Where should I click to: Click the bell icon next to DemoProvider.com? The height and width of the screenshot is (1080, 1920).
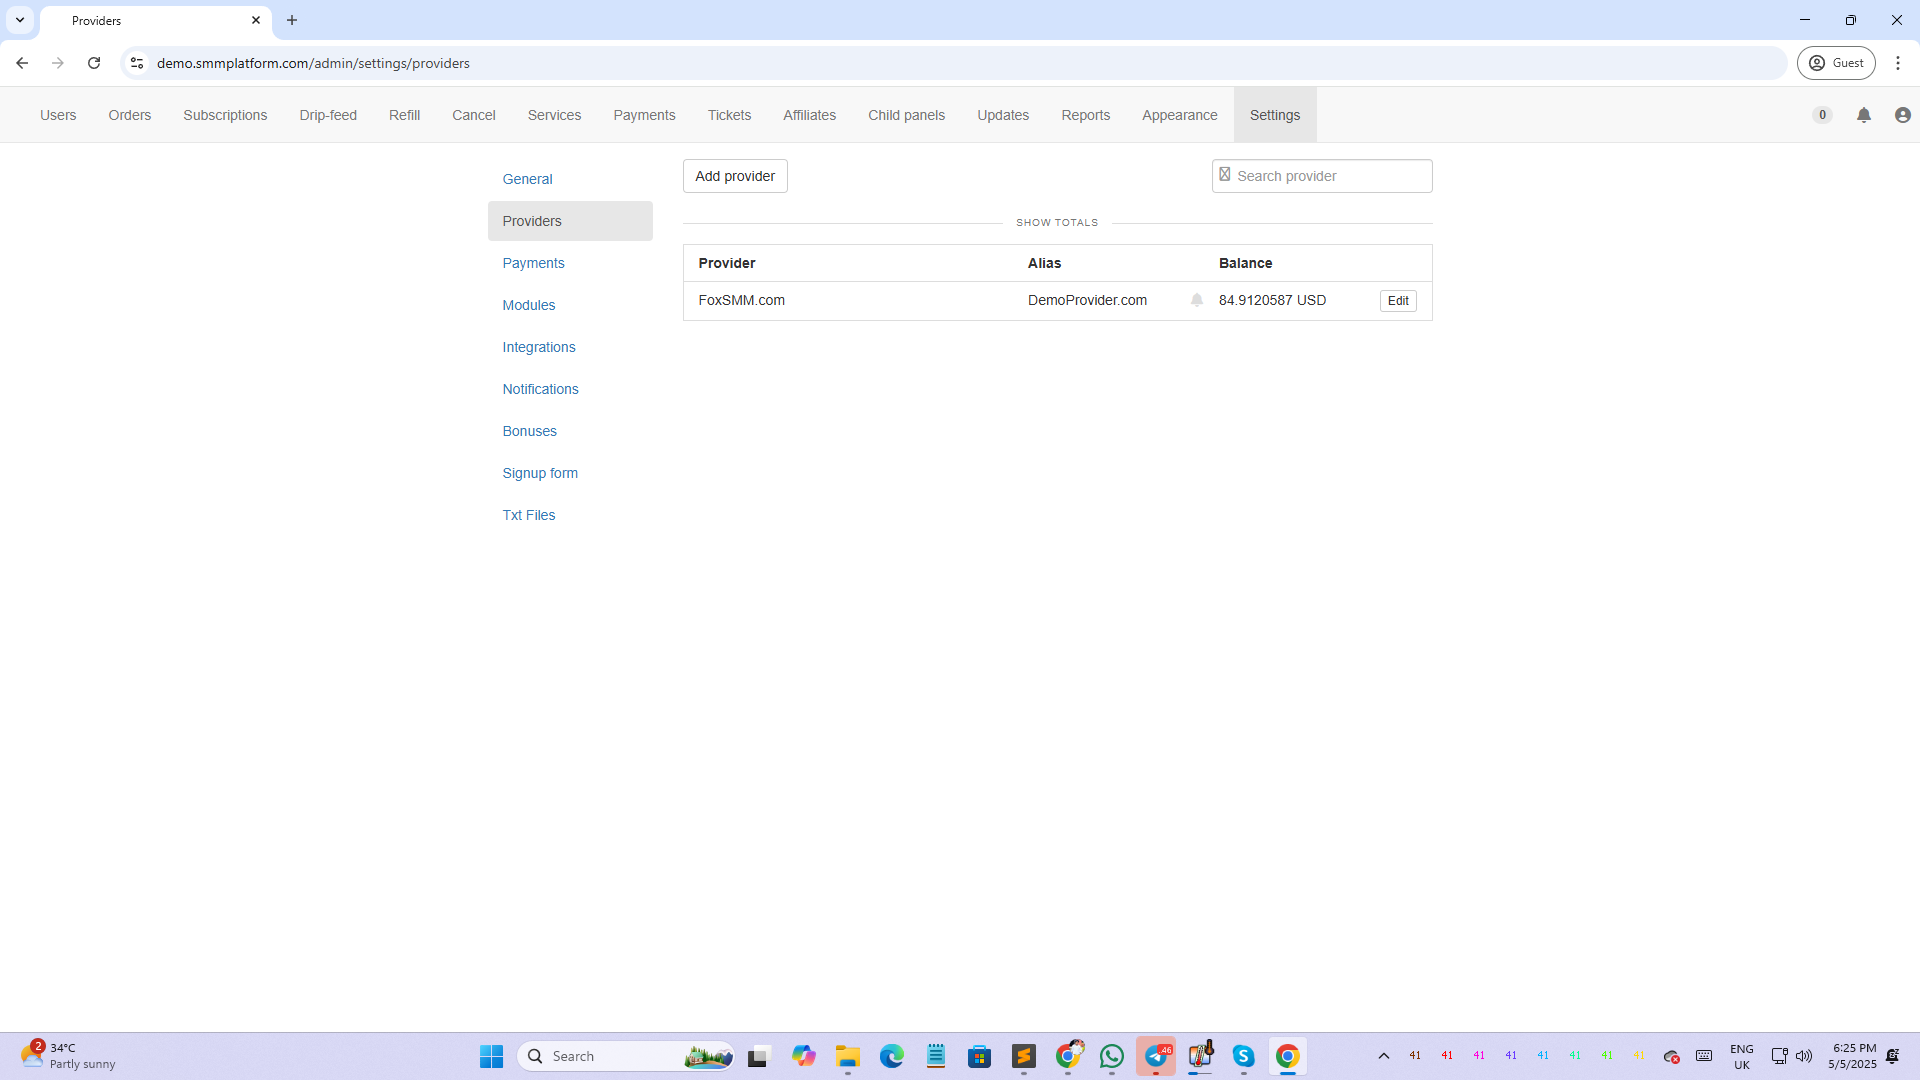pyautogui.click(x=1196, y=300)
